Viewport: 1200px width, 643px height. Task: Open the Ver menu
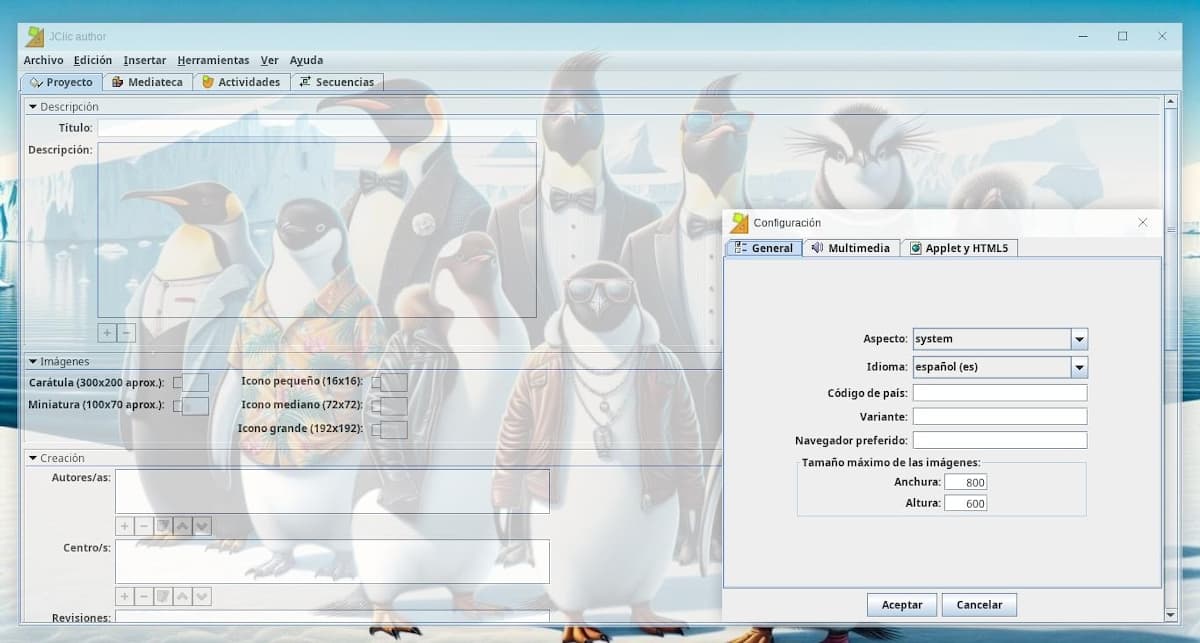pyautogui.click(x=270, y=60)
